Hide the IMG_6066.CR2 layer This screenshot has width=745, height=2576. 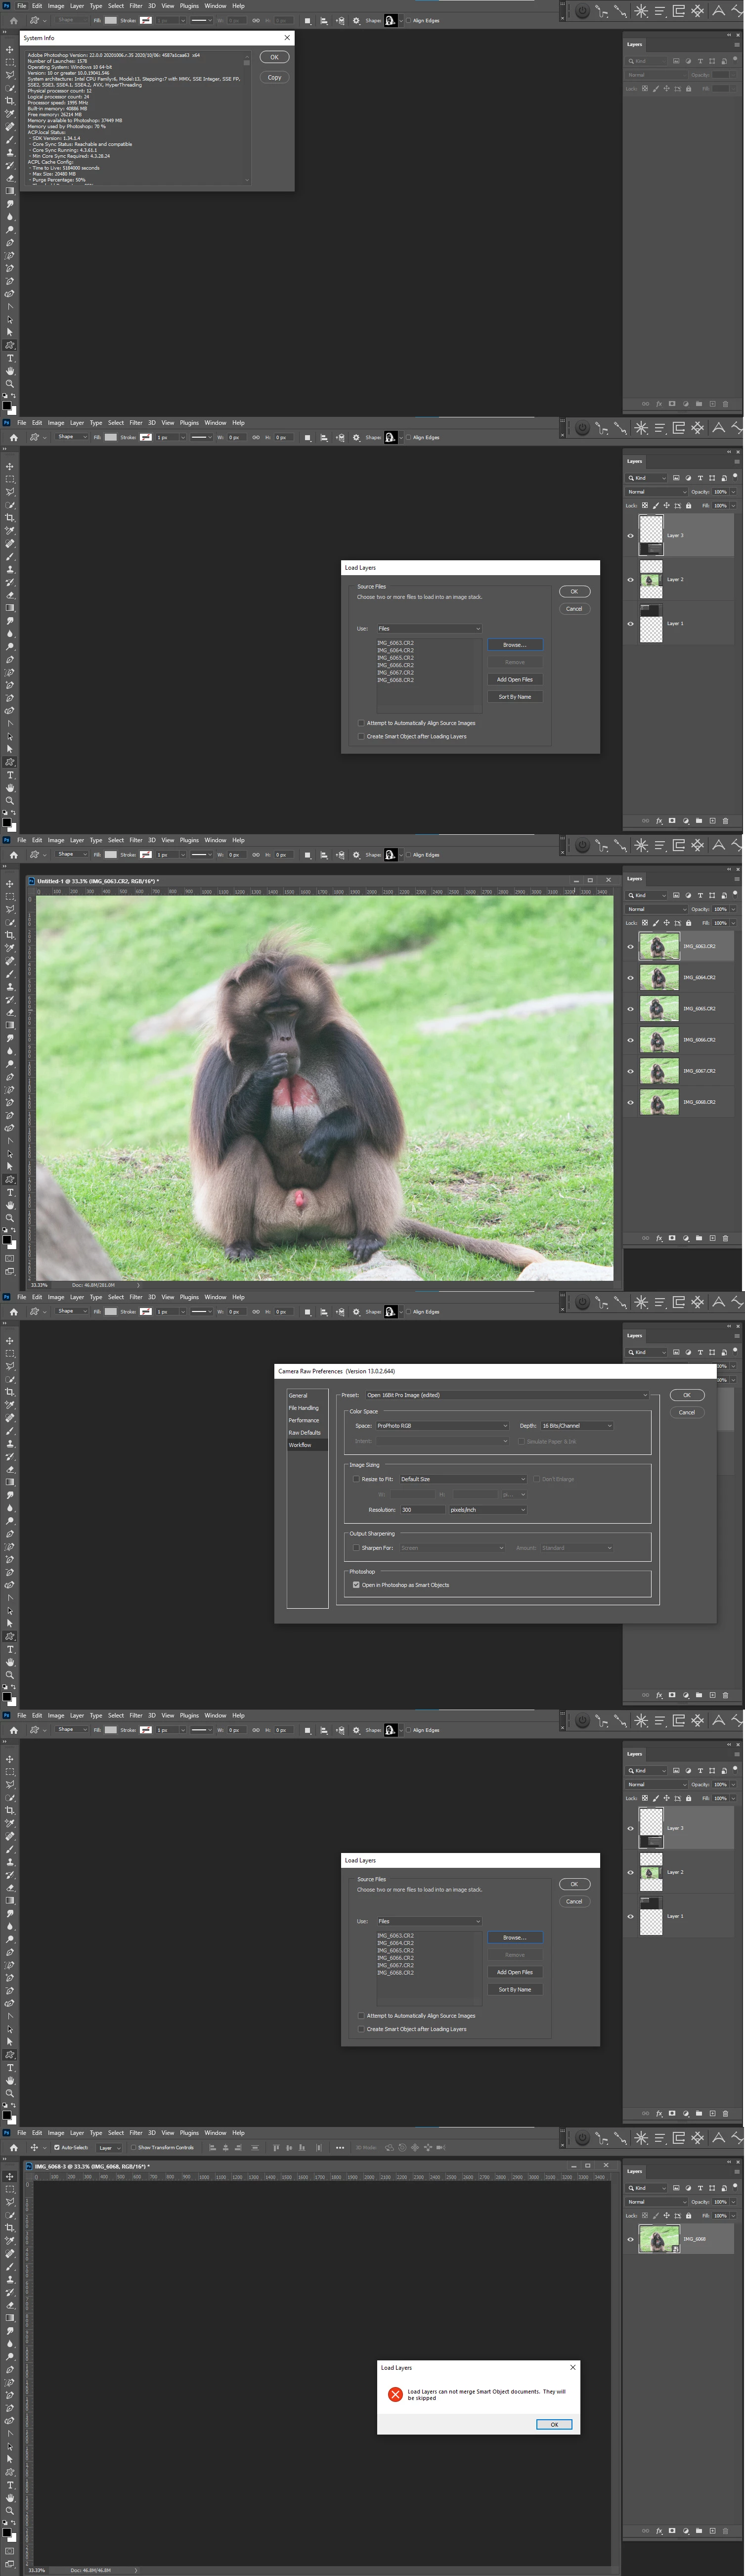[x=630, y=1040]
